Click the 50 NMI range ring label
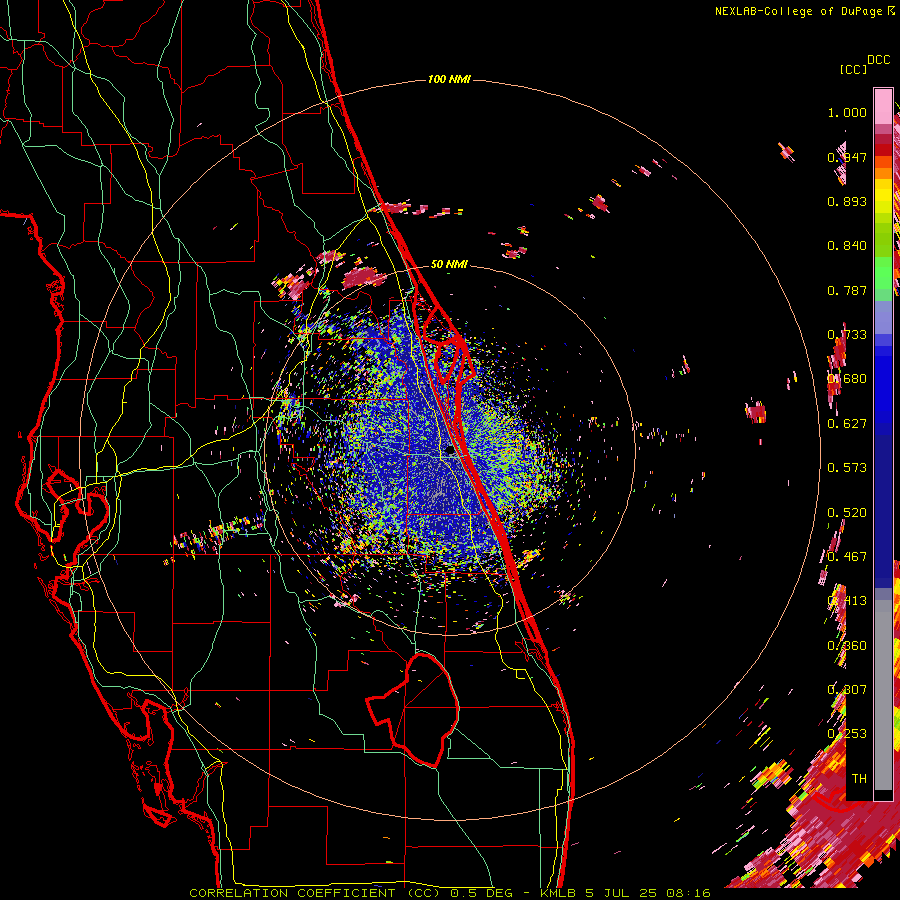This screenshot has width=900, height=900. pos(449,264)
